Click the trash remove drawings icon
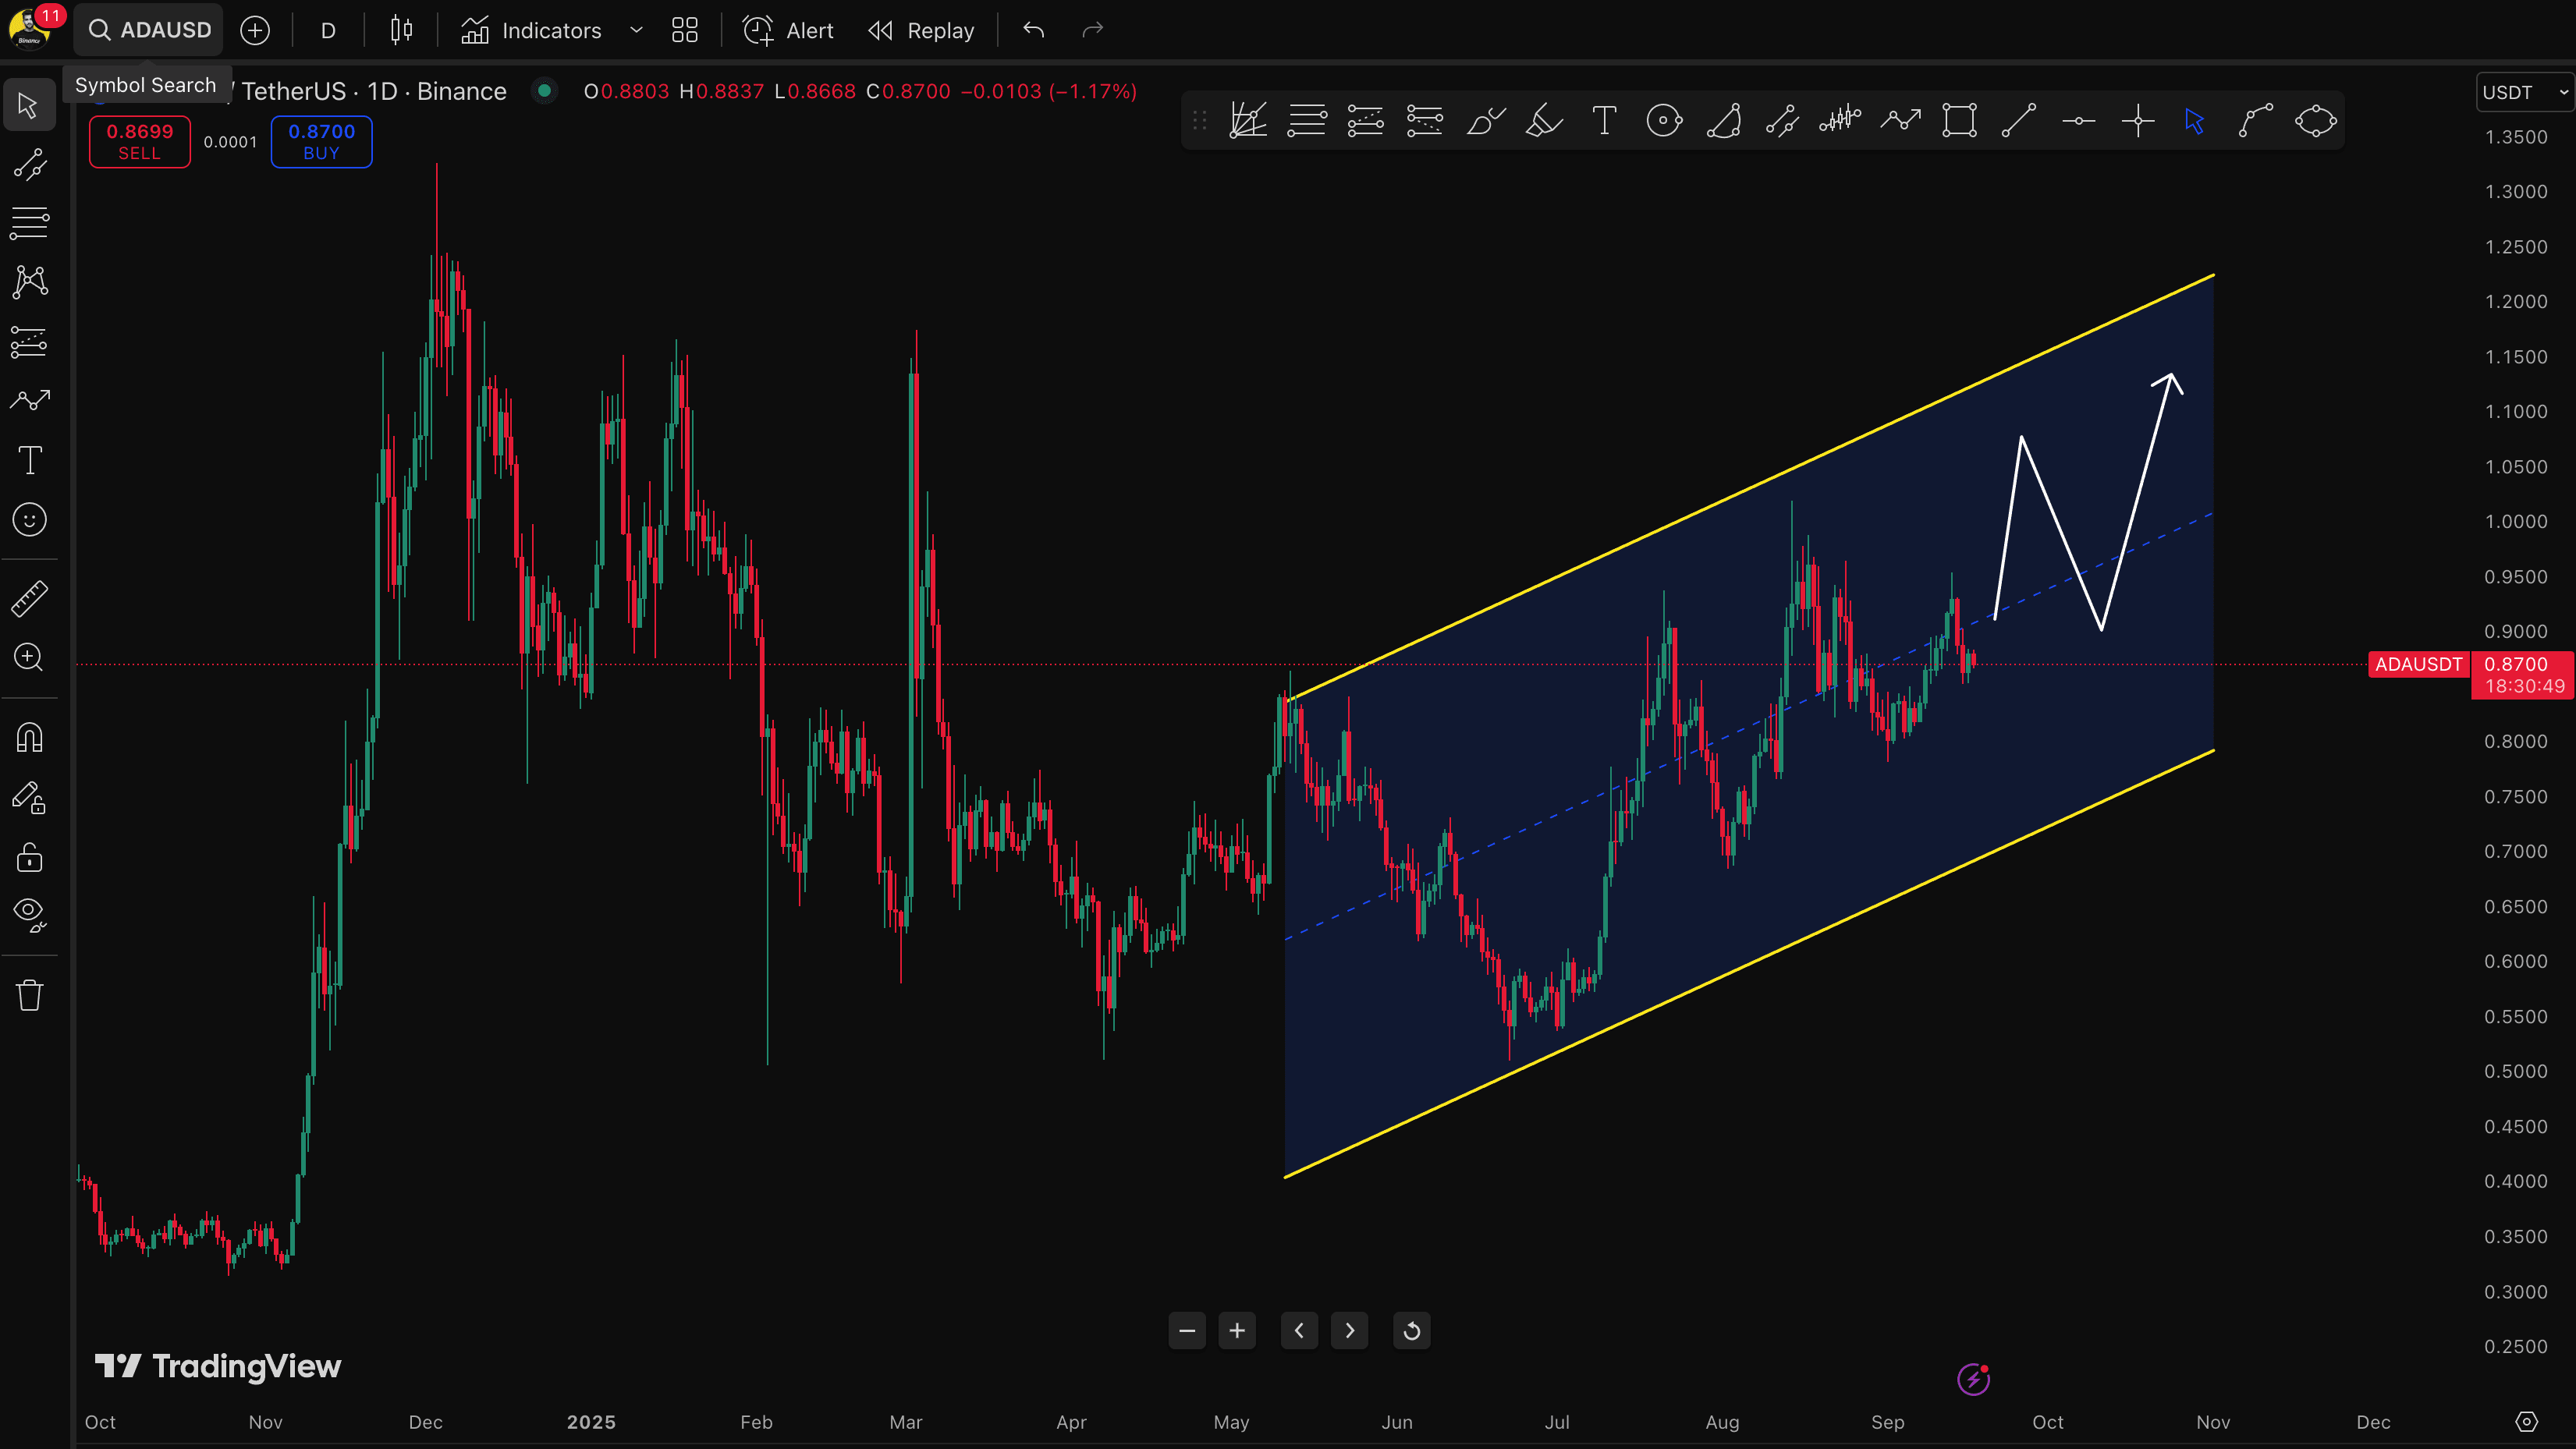 pyautogui.click(x=29, y=996)
